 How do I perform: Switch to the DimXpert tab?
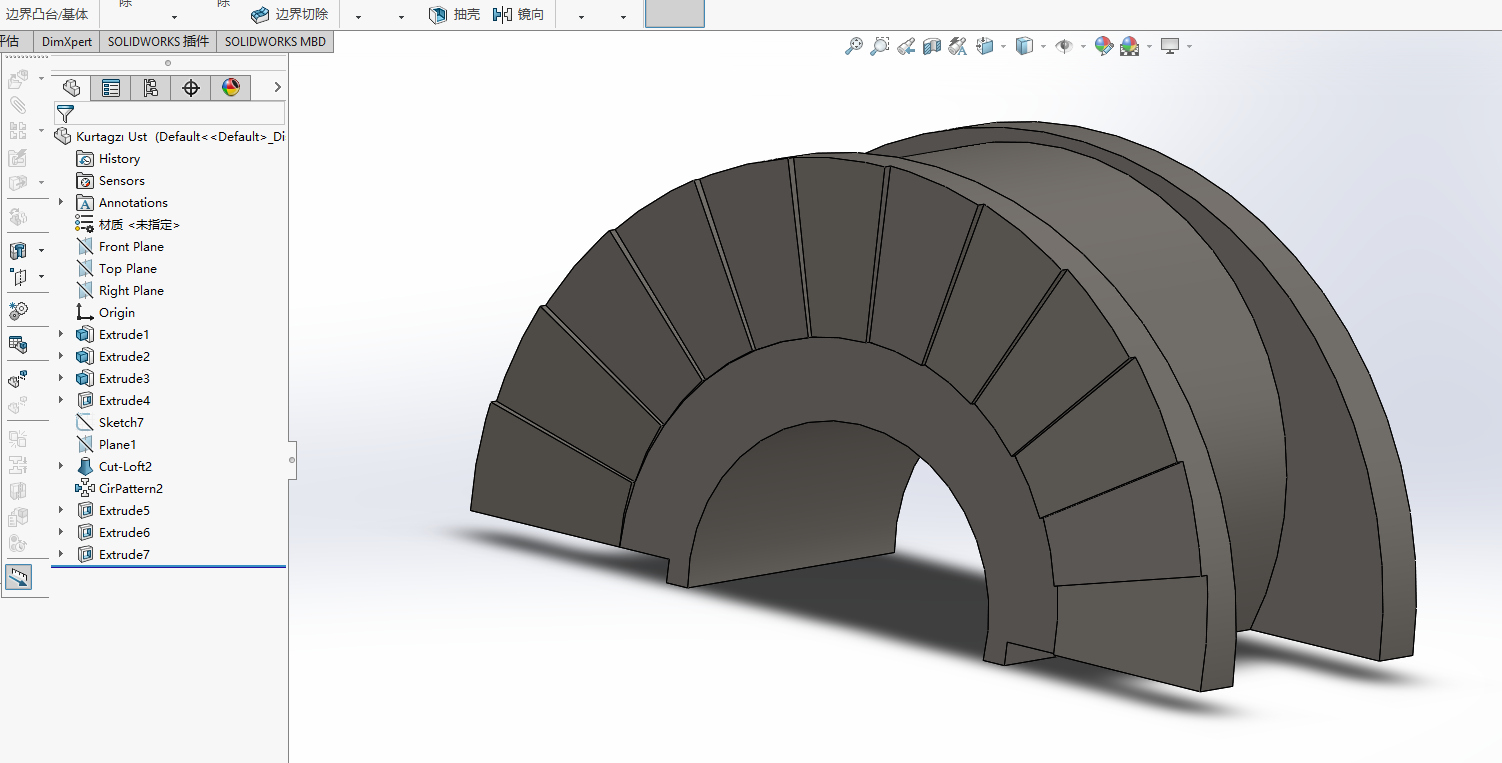coord(67,42)
